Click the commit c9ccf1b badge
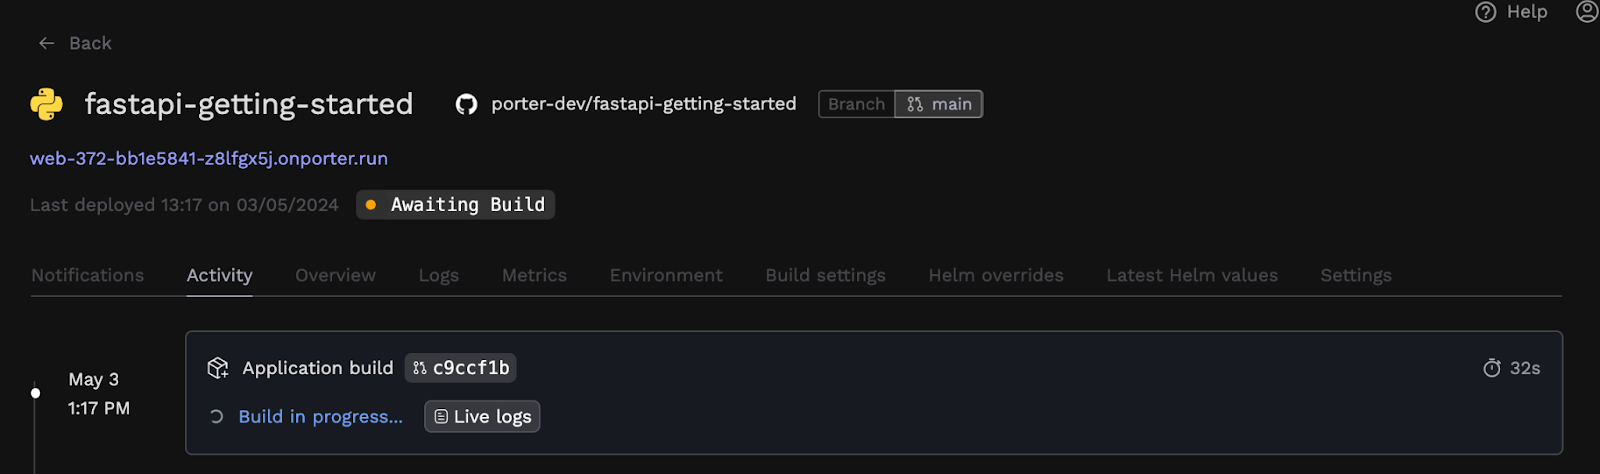Screen dimensions: 1600x474 (x=460, y=368)
